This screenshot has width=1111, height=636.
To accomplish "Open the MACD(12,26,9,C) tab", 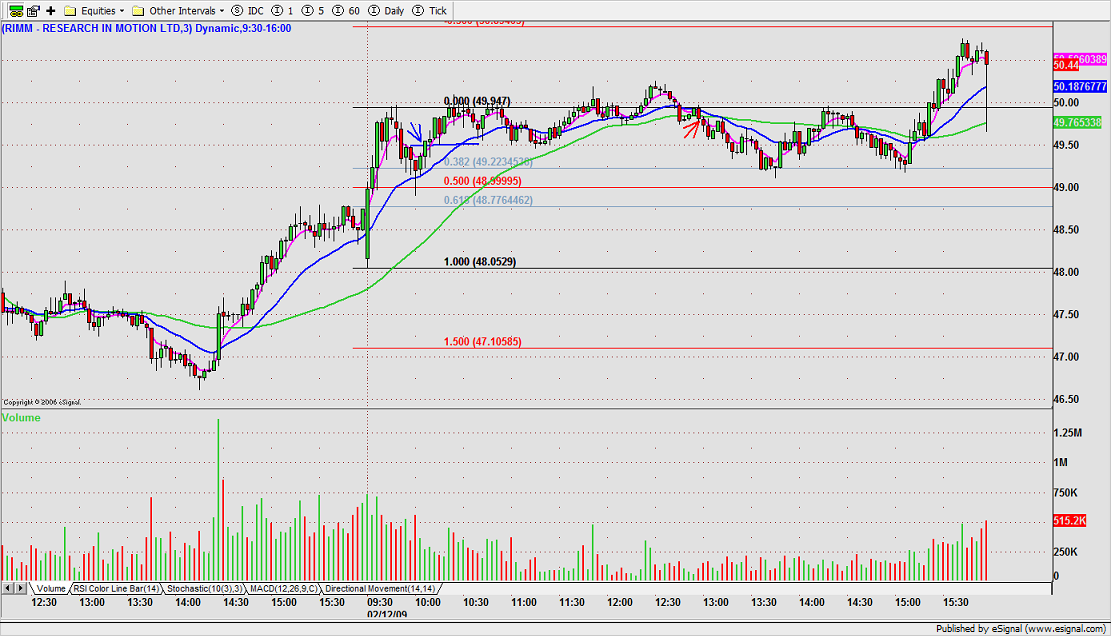I will coord(284,589).
